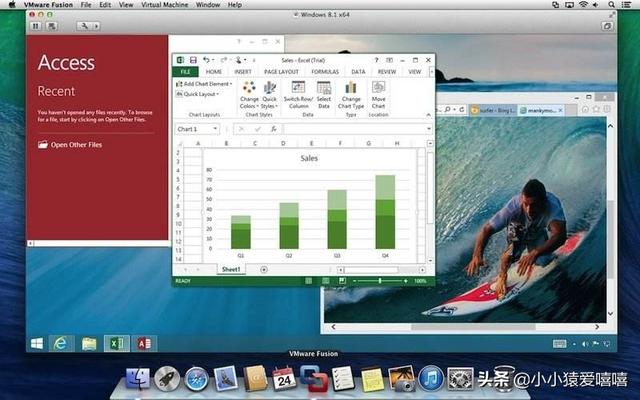Viewport: 640px width, 400px height.
Task: Switch to the INSERT ribbon tab
Action: 242,71
